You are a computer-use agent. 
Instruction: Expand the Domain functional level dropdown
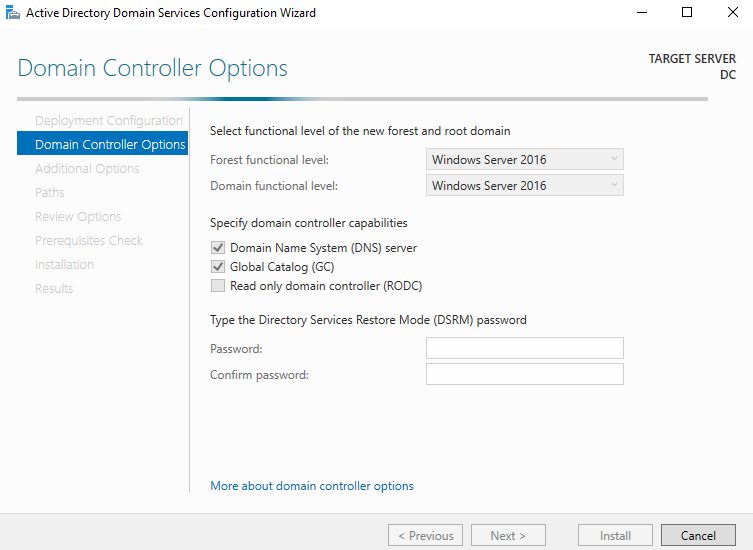click(524, 185)
